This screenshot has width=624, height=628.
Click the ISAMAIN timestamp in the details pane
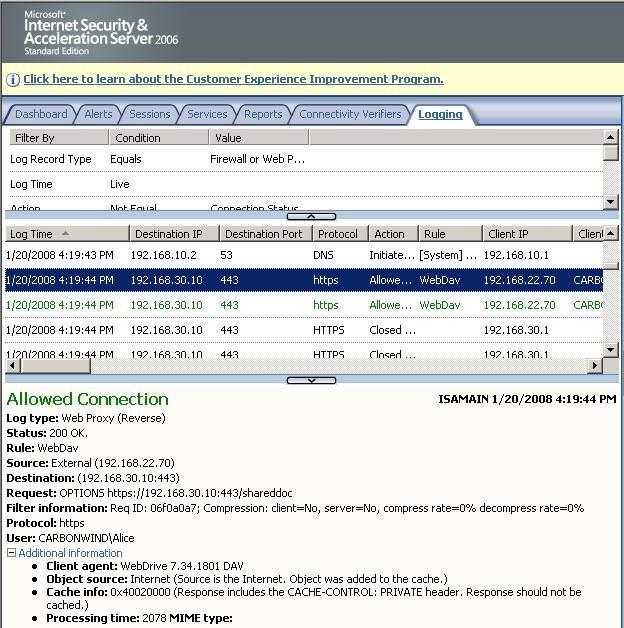(x=527, y=399)
